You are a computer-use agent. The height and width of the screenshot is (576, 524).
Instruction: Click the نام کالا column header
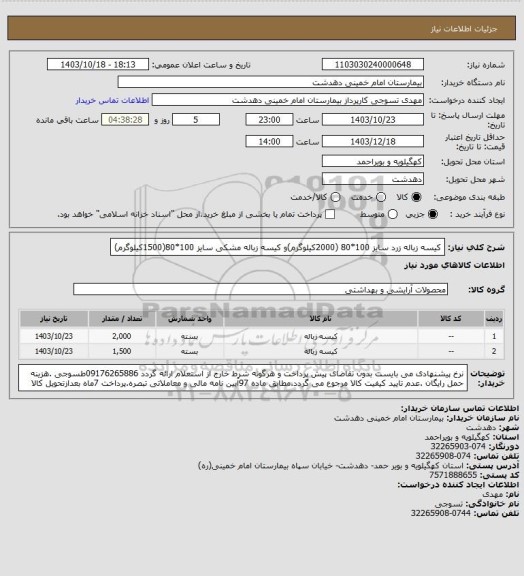coord(320,318)
